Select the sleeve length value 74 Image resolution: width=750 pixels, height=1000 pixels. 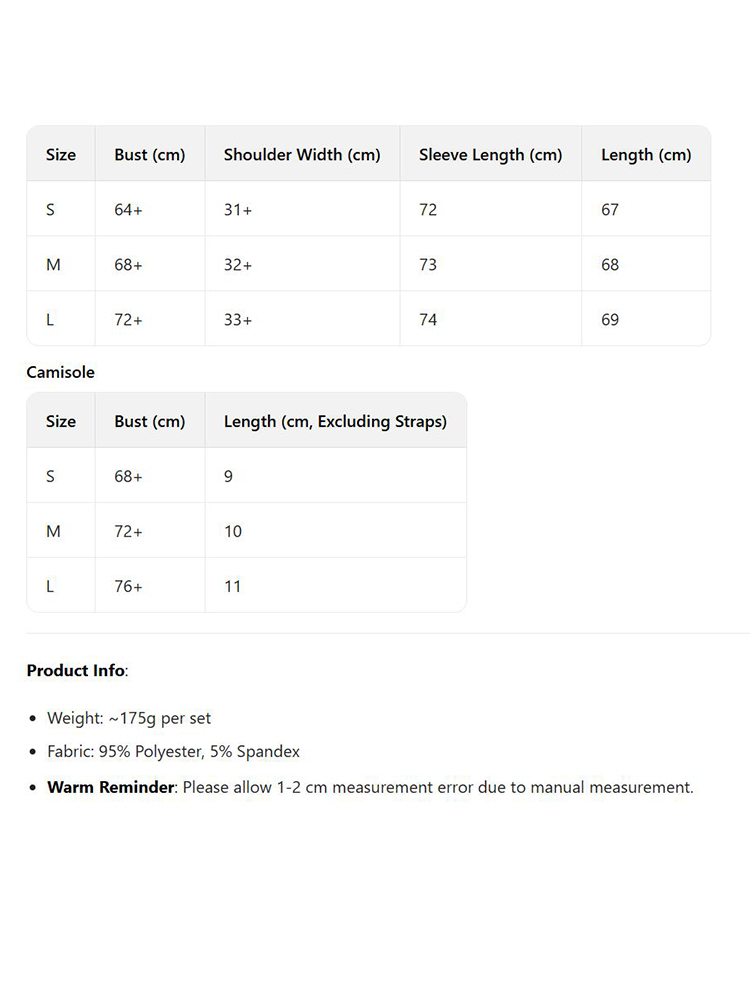click(x=428, y=320)
